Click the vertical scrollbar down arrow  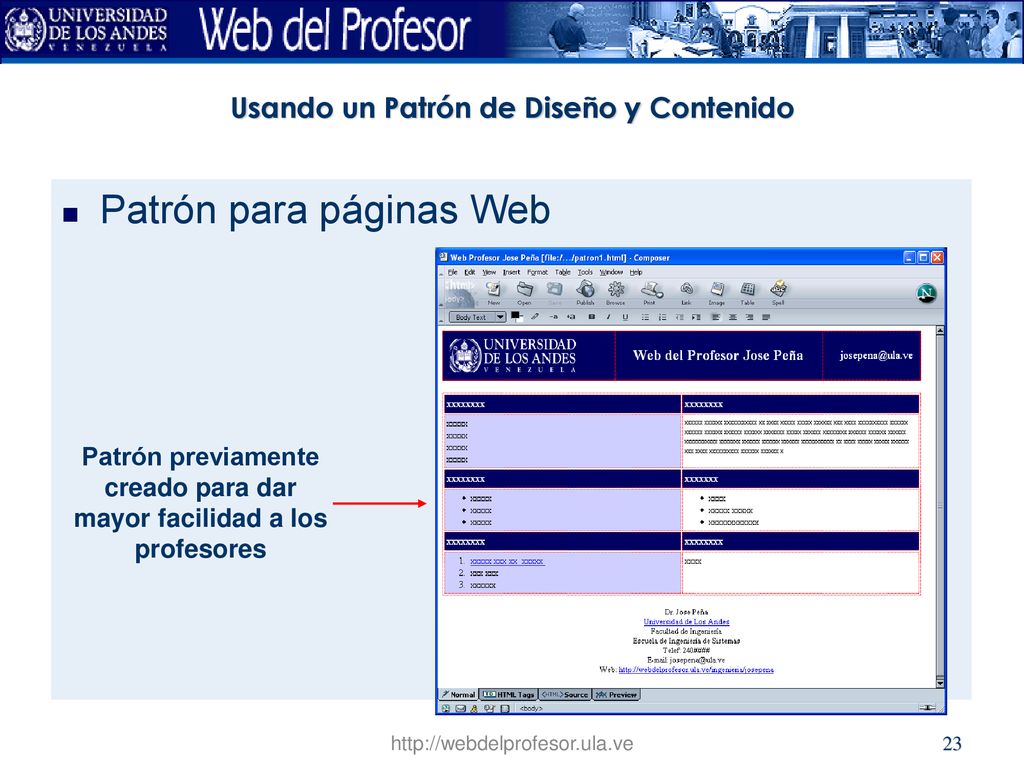coord(940,683)
